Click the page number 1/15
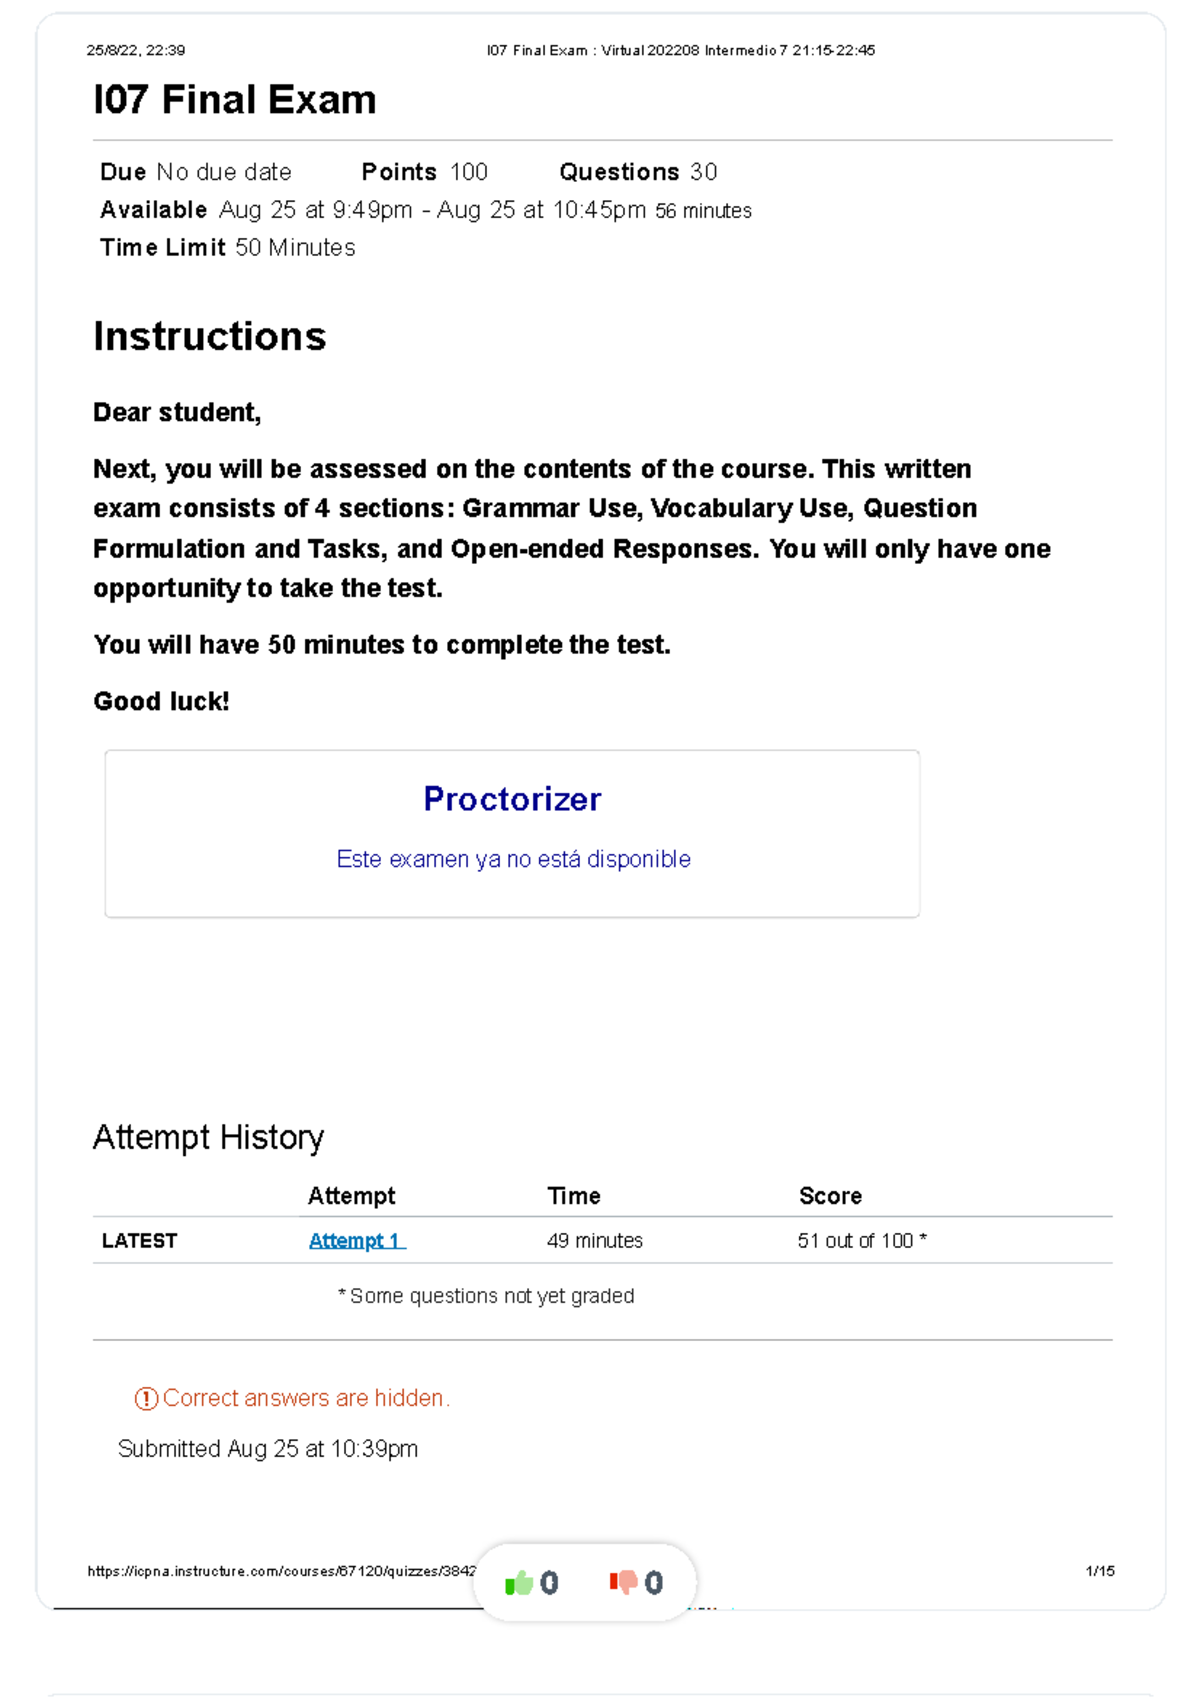 pos(1100,1571)
